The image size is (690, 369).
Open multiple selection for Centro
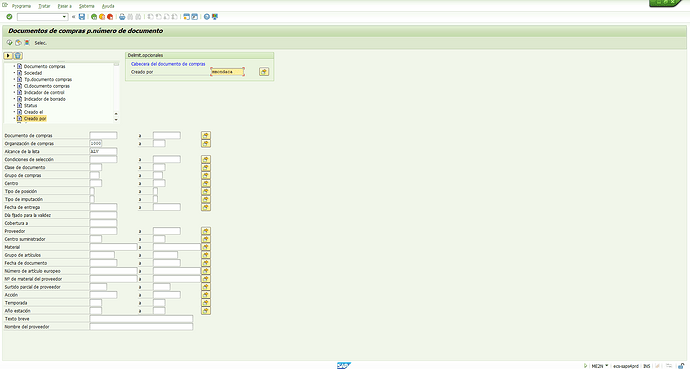pos(206,183)
